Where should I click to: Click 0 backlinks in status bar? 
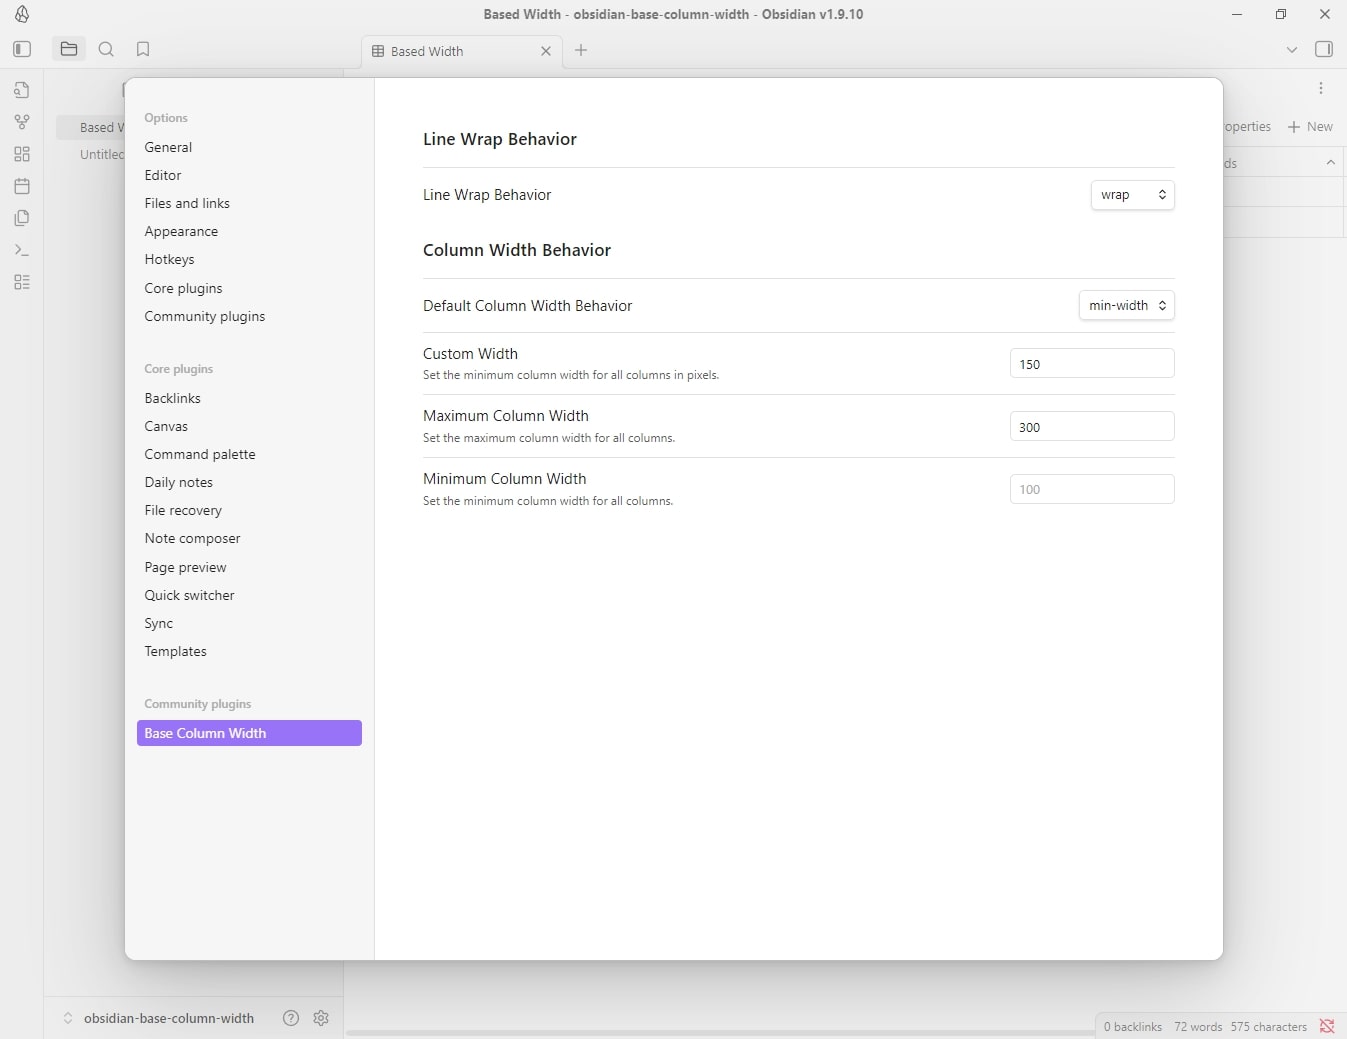coord(1132,1026)
